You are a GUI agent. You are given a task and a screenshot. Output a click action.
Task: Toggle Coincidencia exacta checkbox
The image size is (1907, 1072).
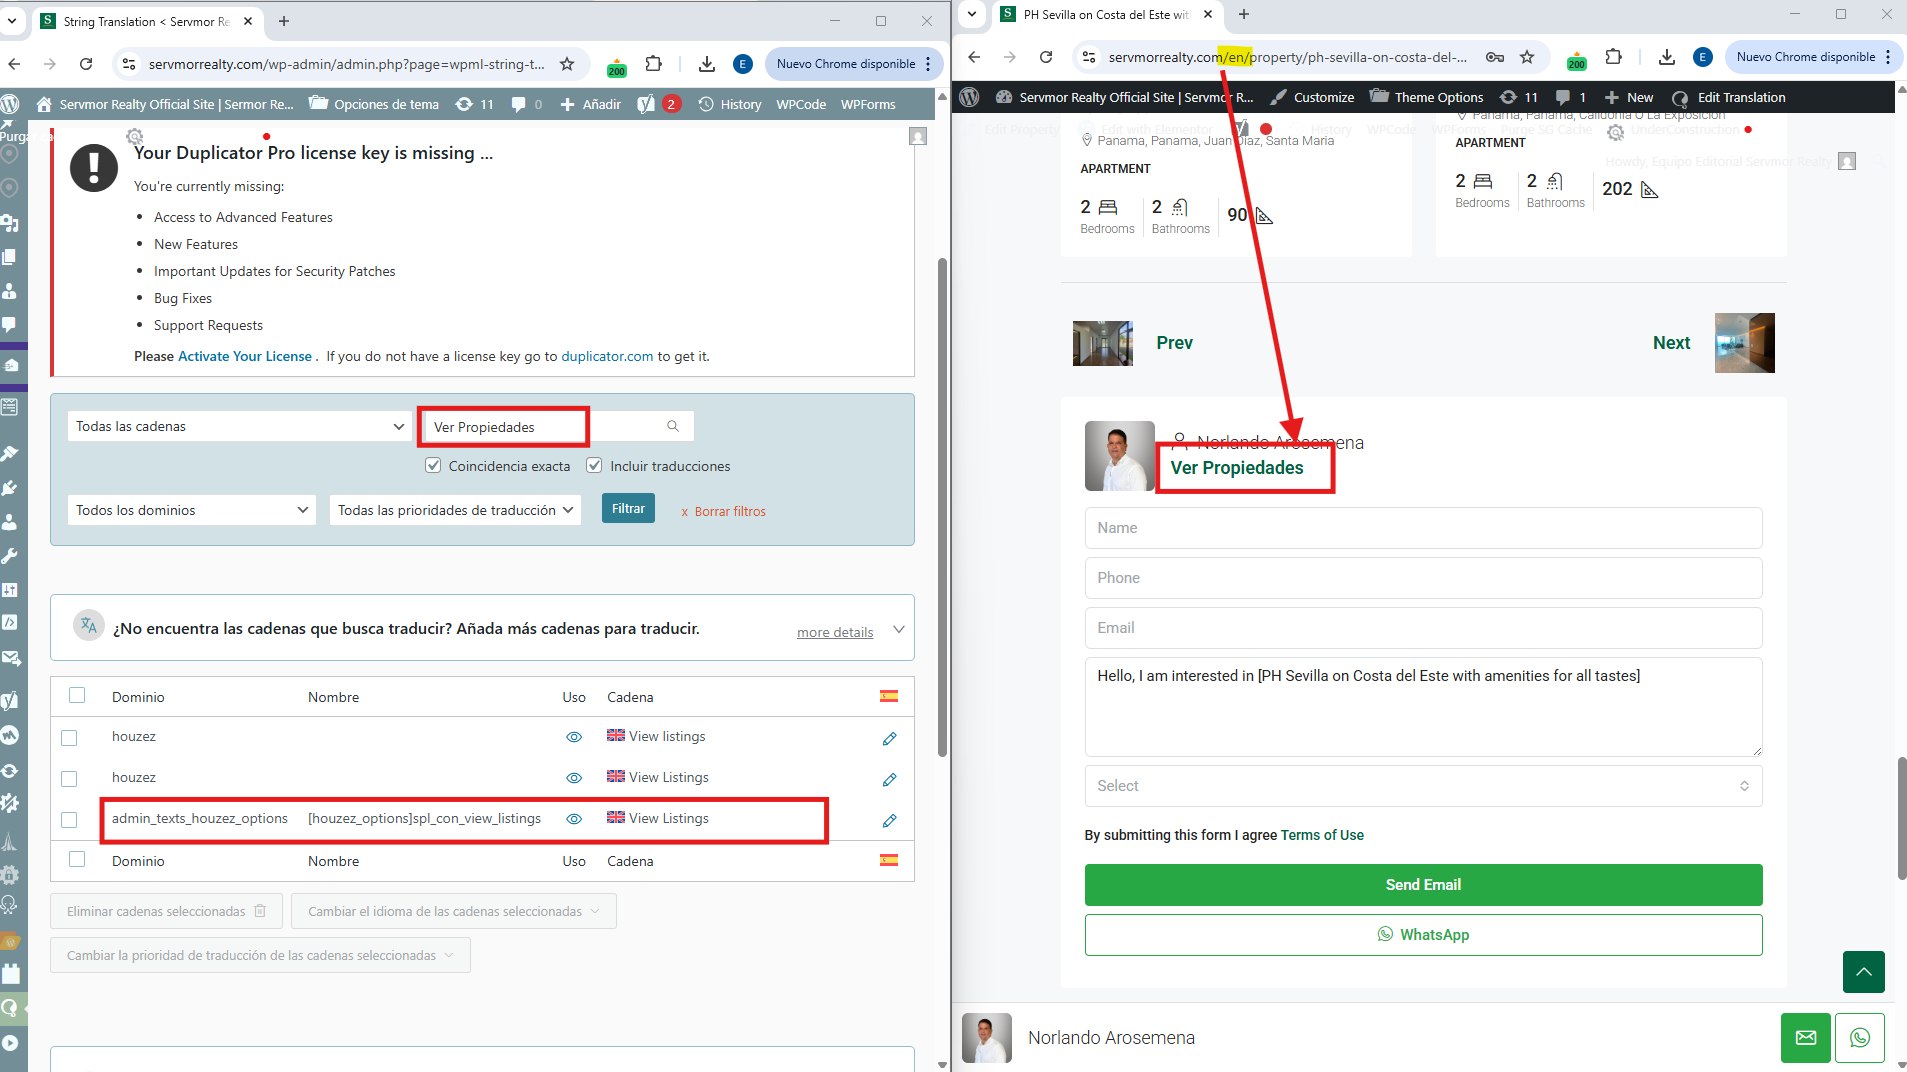coord(433,465)
